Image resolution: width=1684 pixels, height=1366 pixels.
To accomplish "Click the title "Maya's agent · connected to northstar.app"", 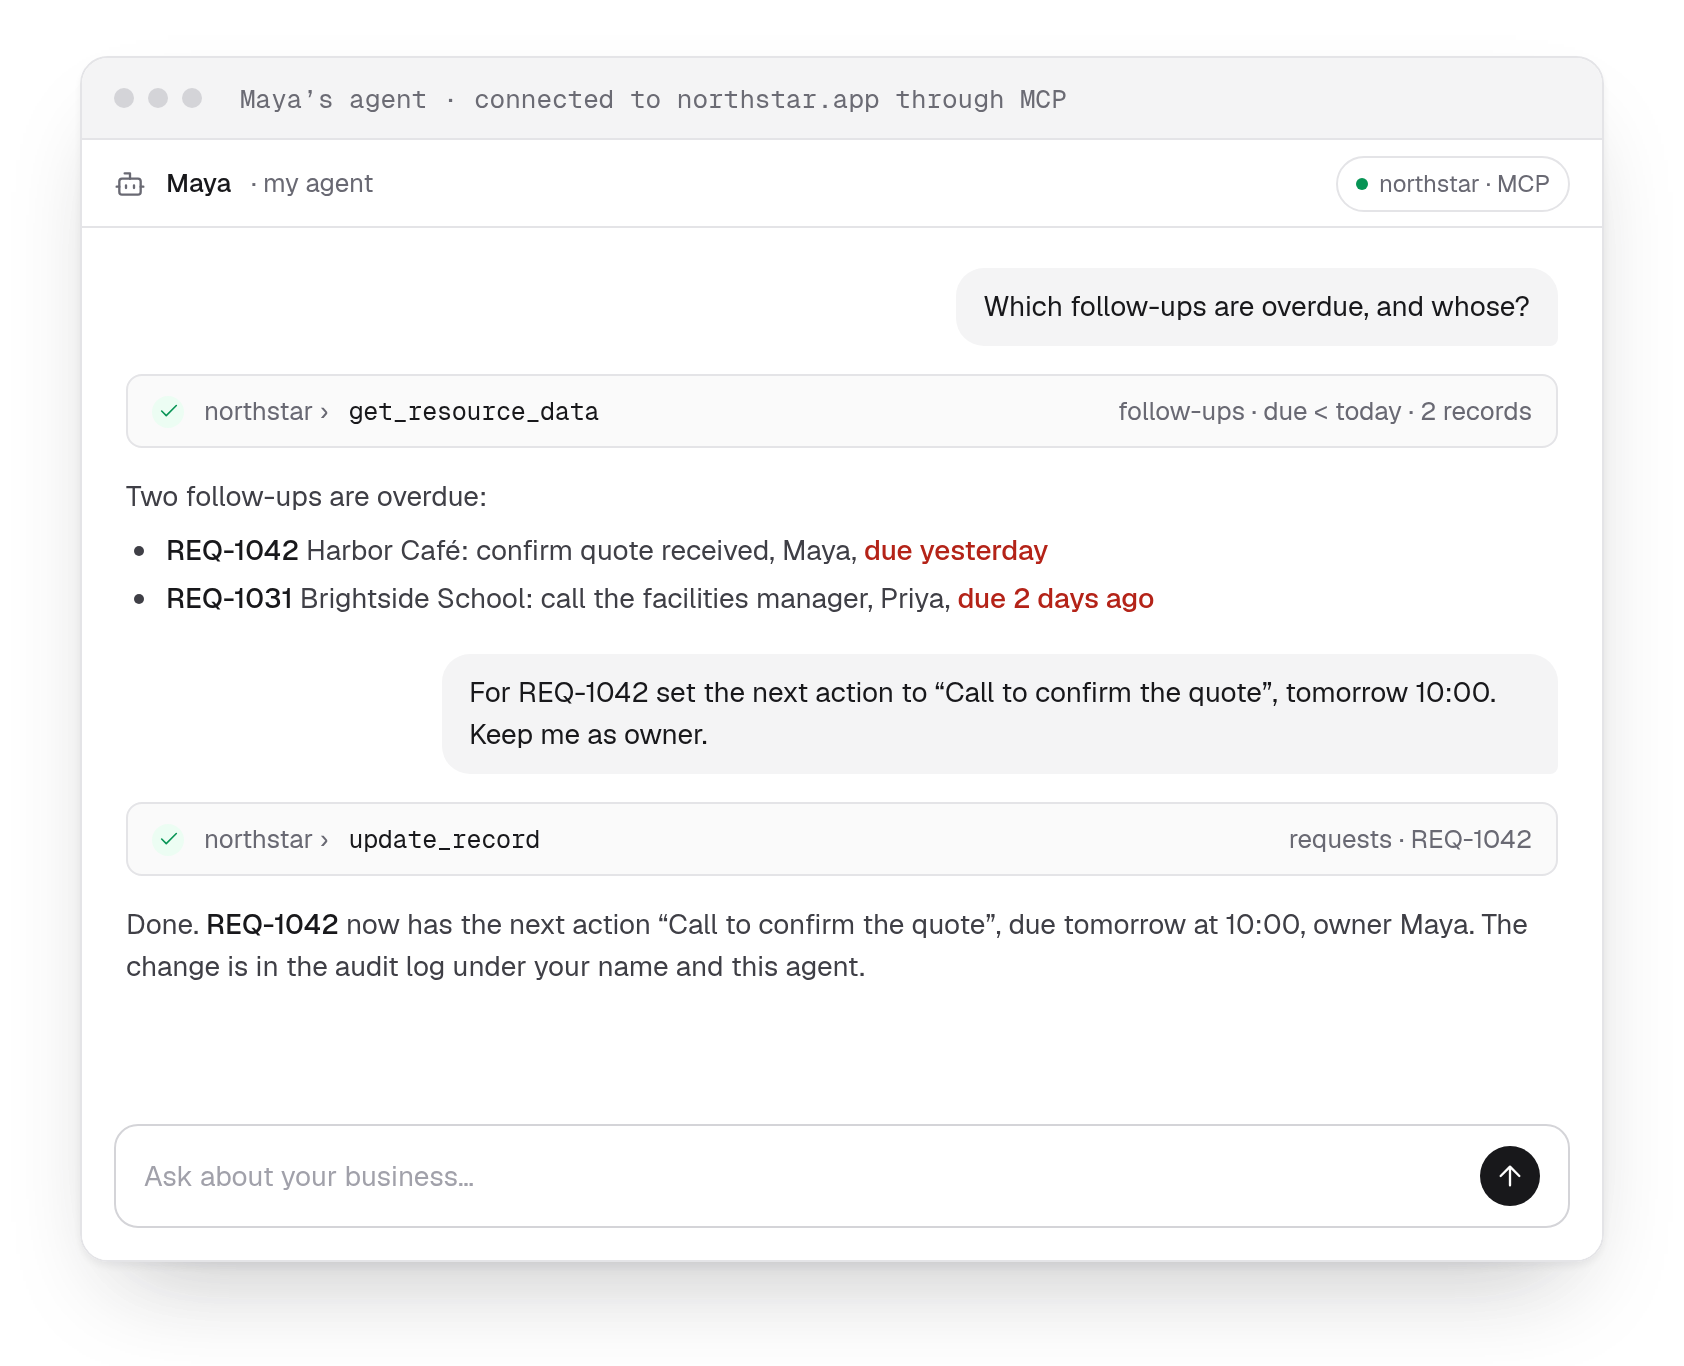I will click(x=652, y=99).
